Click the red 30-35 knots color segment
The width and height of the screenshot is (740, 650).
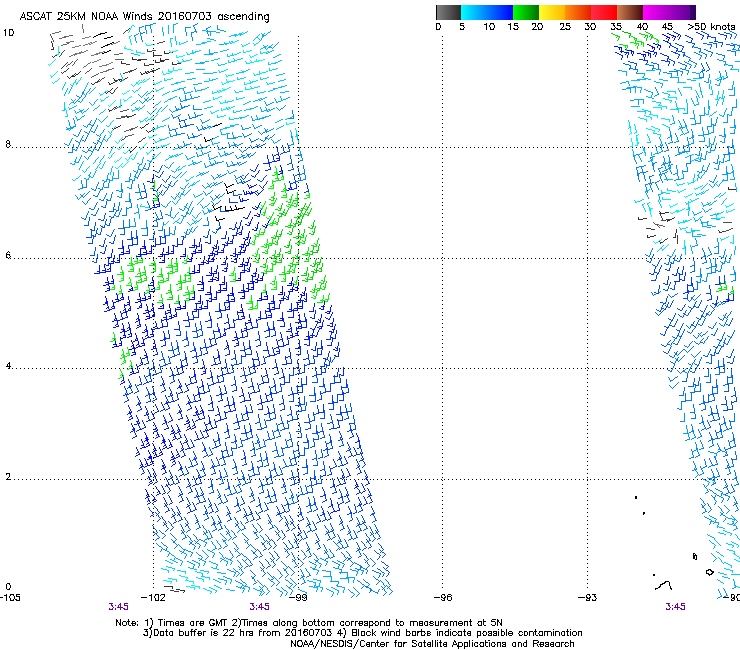point(604,12)
